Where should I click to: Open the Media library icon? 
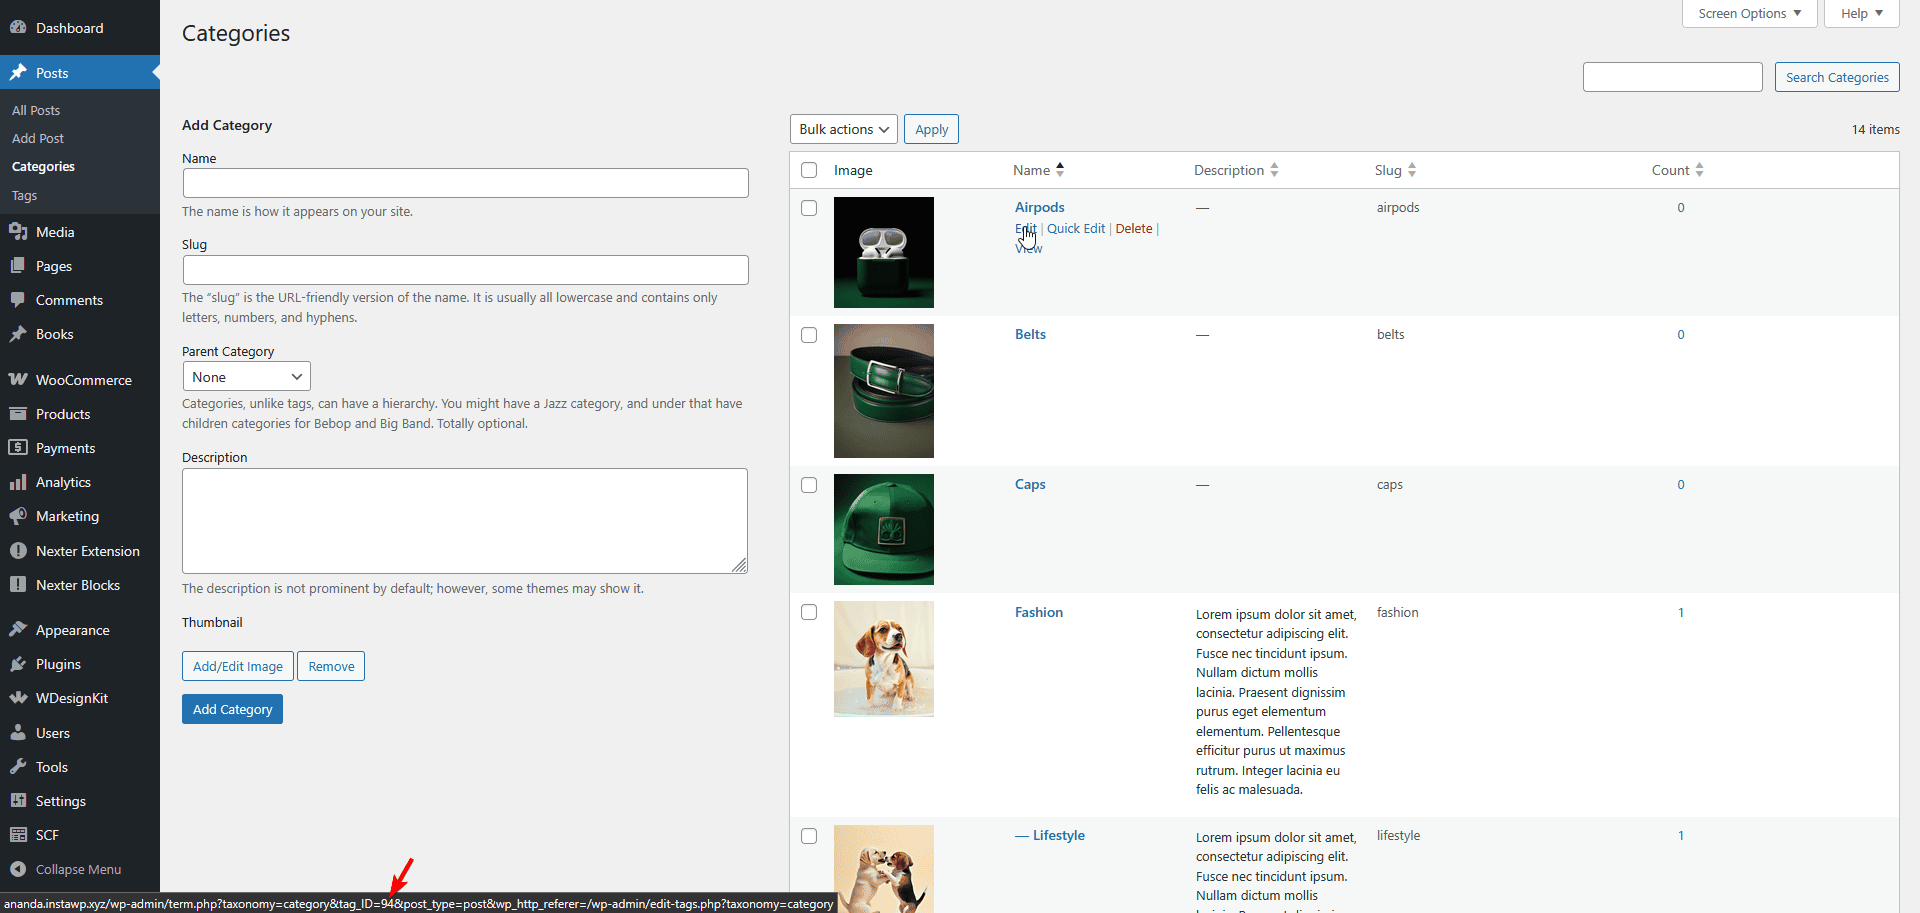(19, 231)
